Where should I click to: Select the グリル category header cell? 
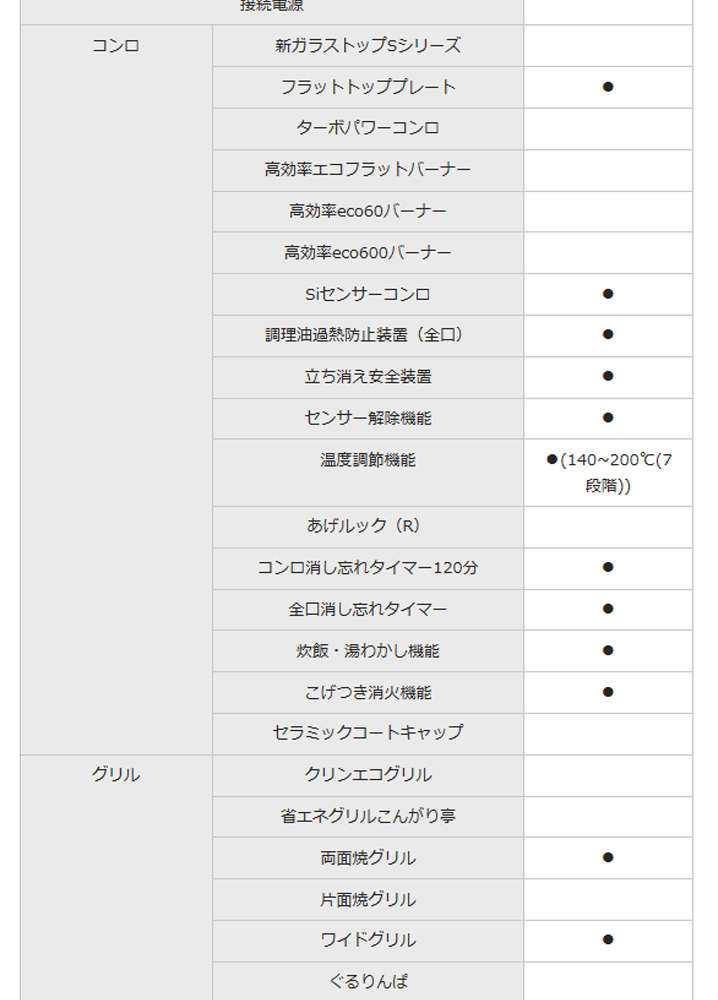(116, 775)
